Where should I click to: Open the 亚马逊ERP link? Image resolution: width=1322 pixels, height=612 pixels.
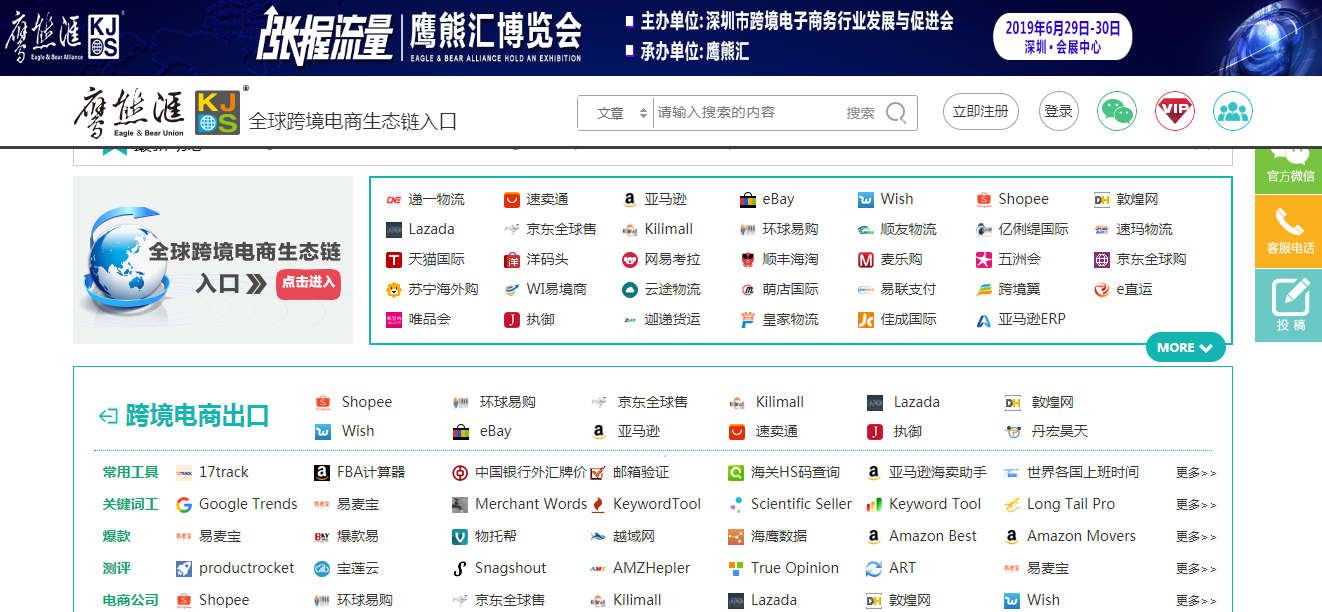[1031, 319]
